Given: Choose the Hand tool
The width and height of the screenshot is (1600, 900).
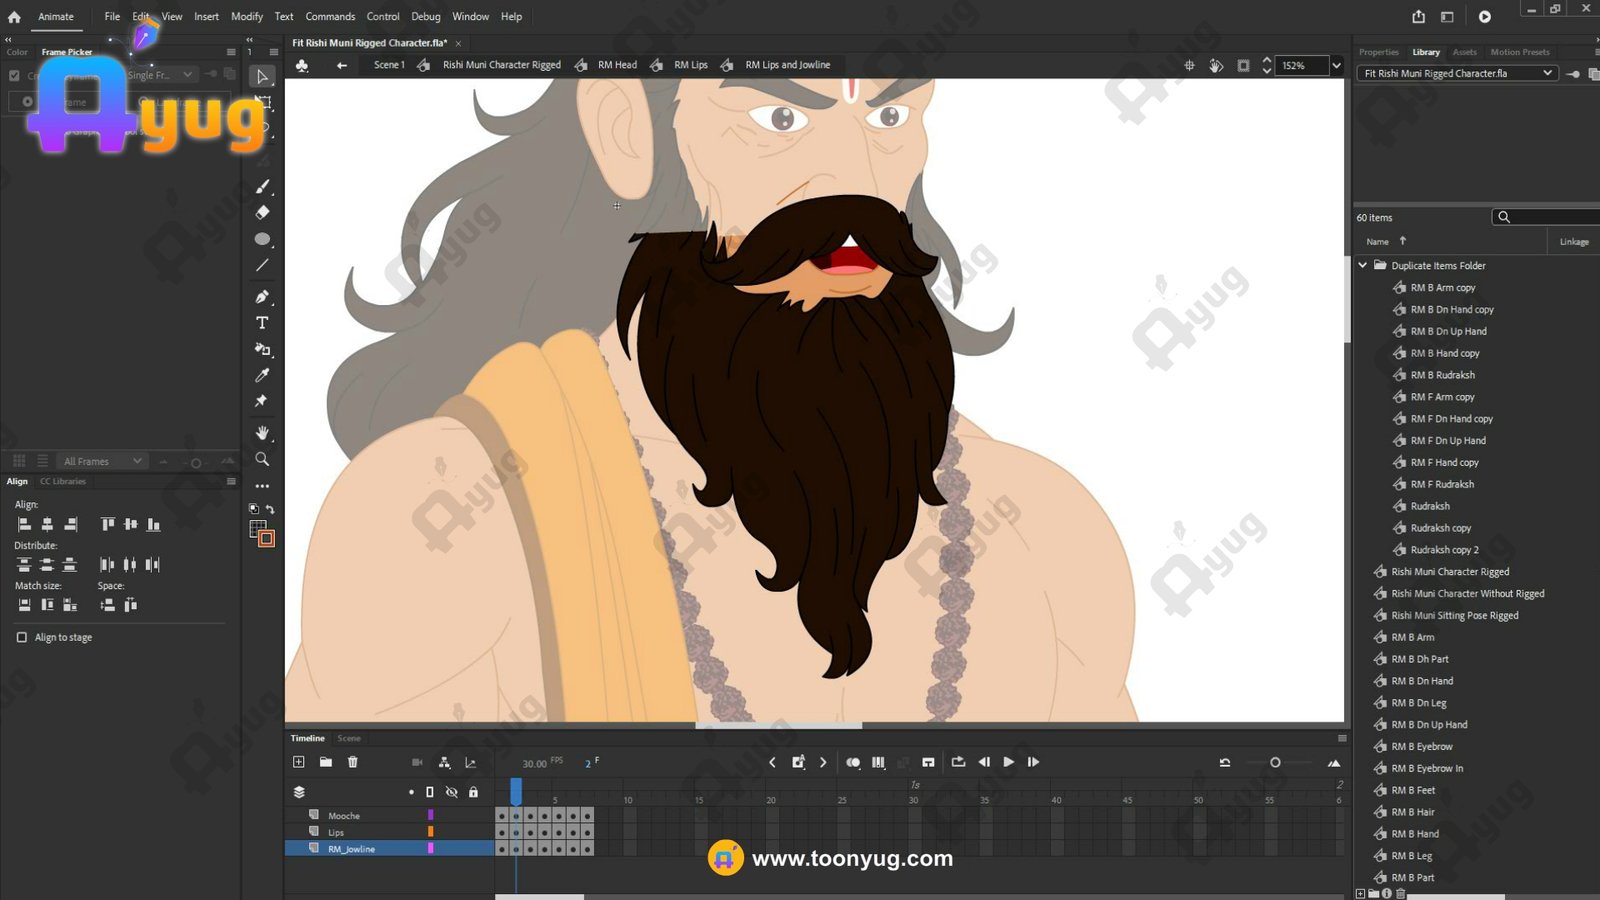Looking at the screenshot, I should [x=262, y=433].
